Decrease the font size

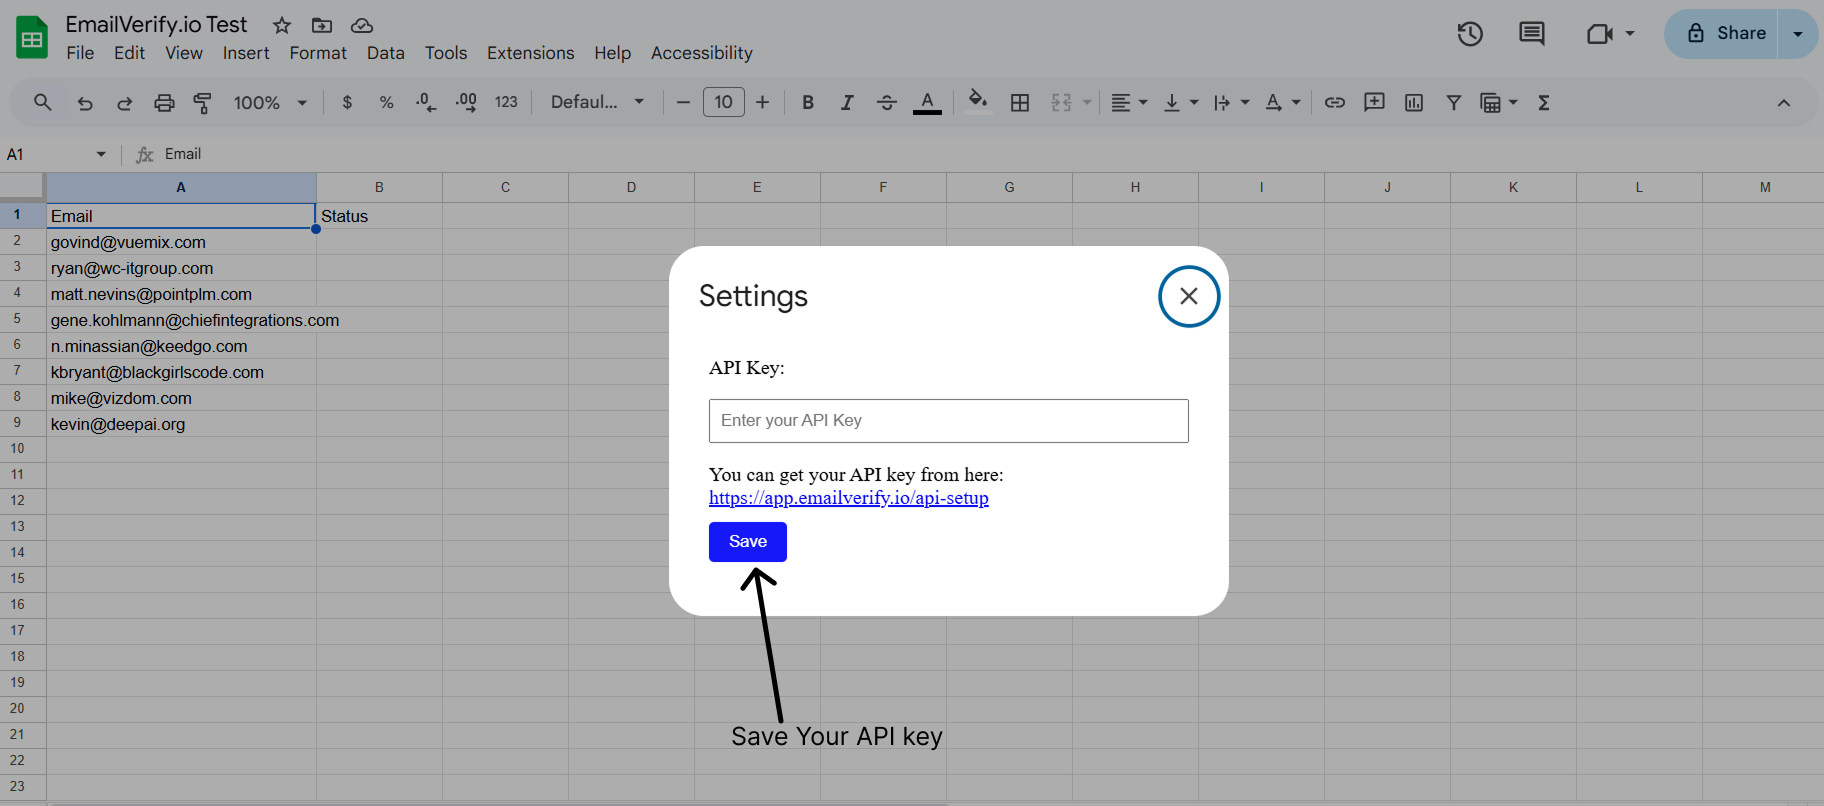pos(683,102)
